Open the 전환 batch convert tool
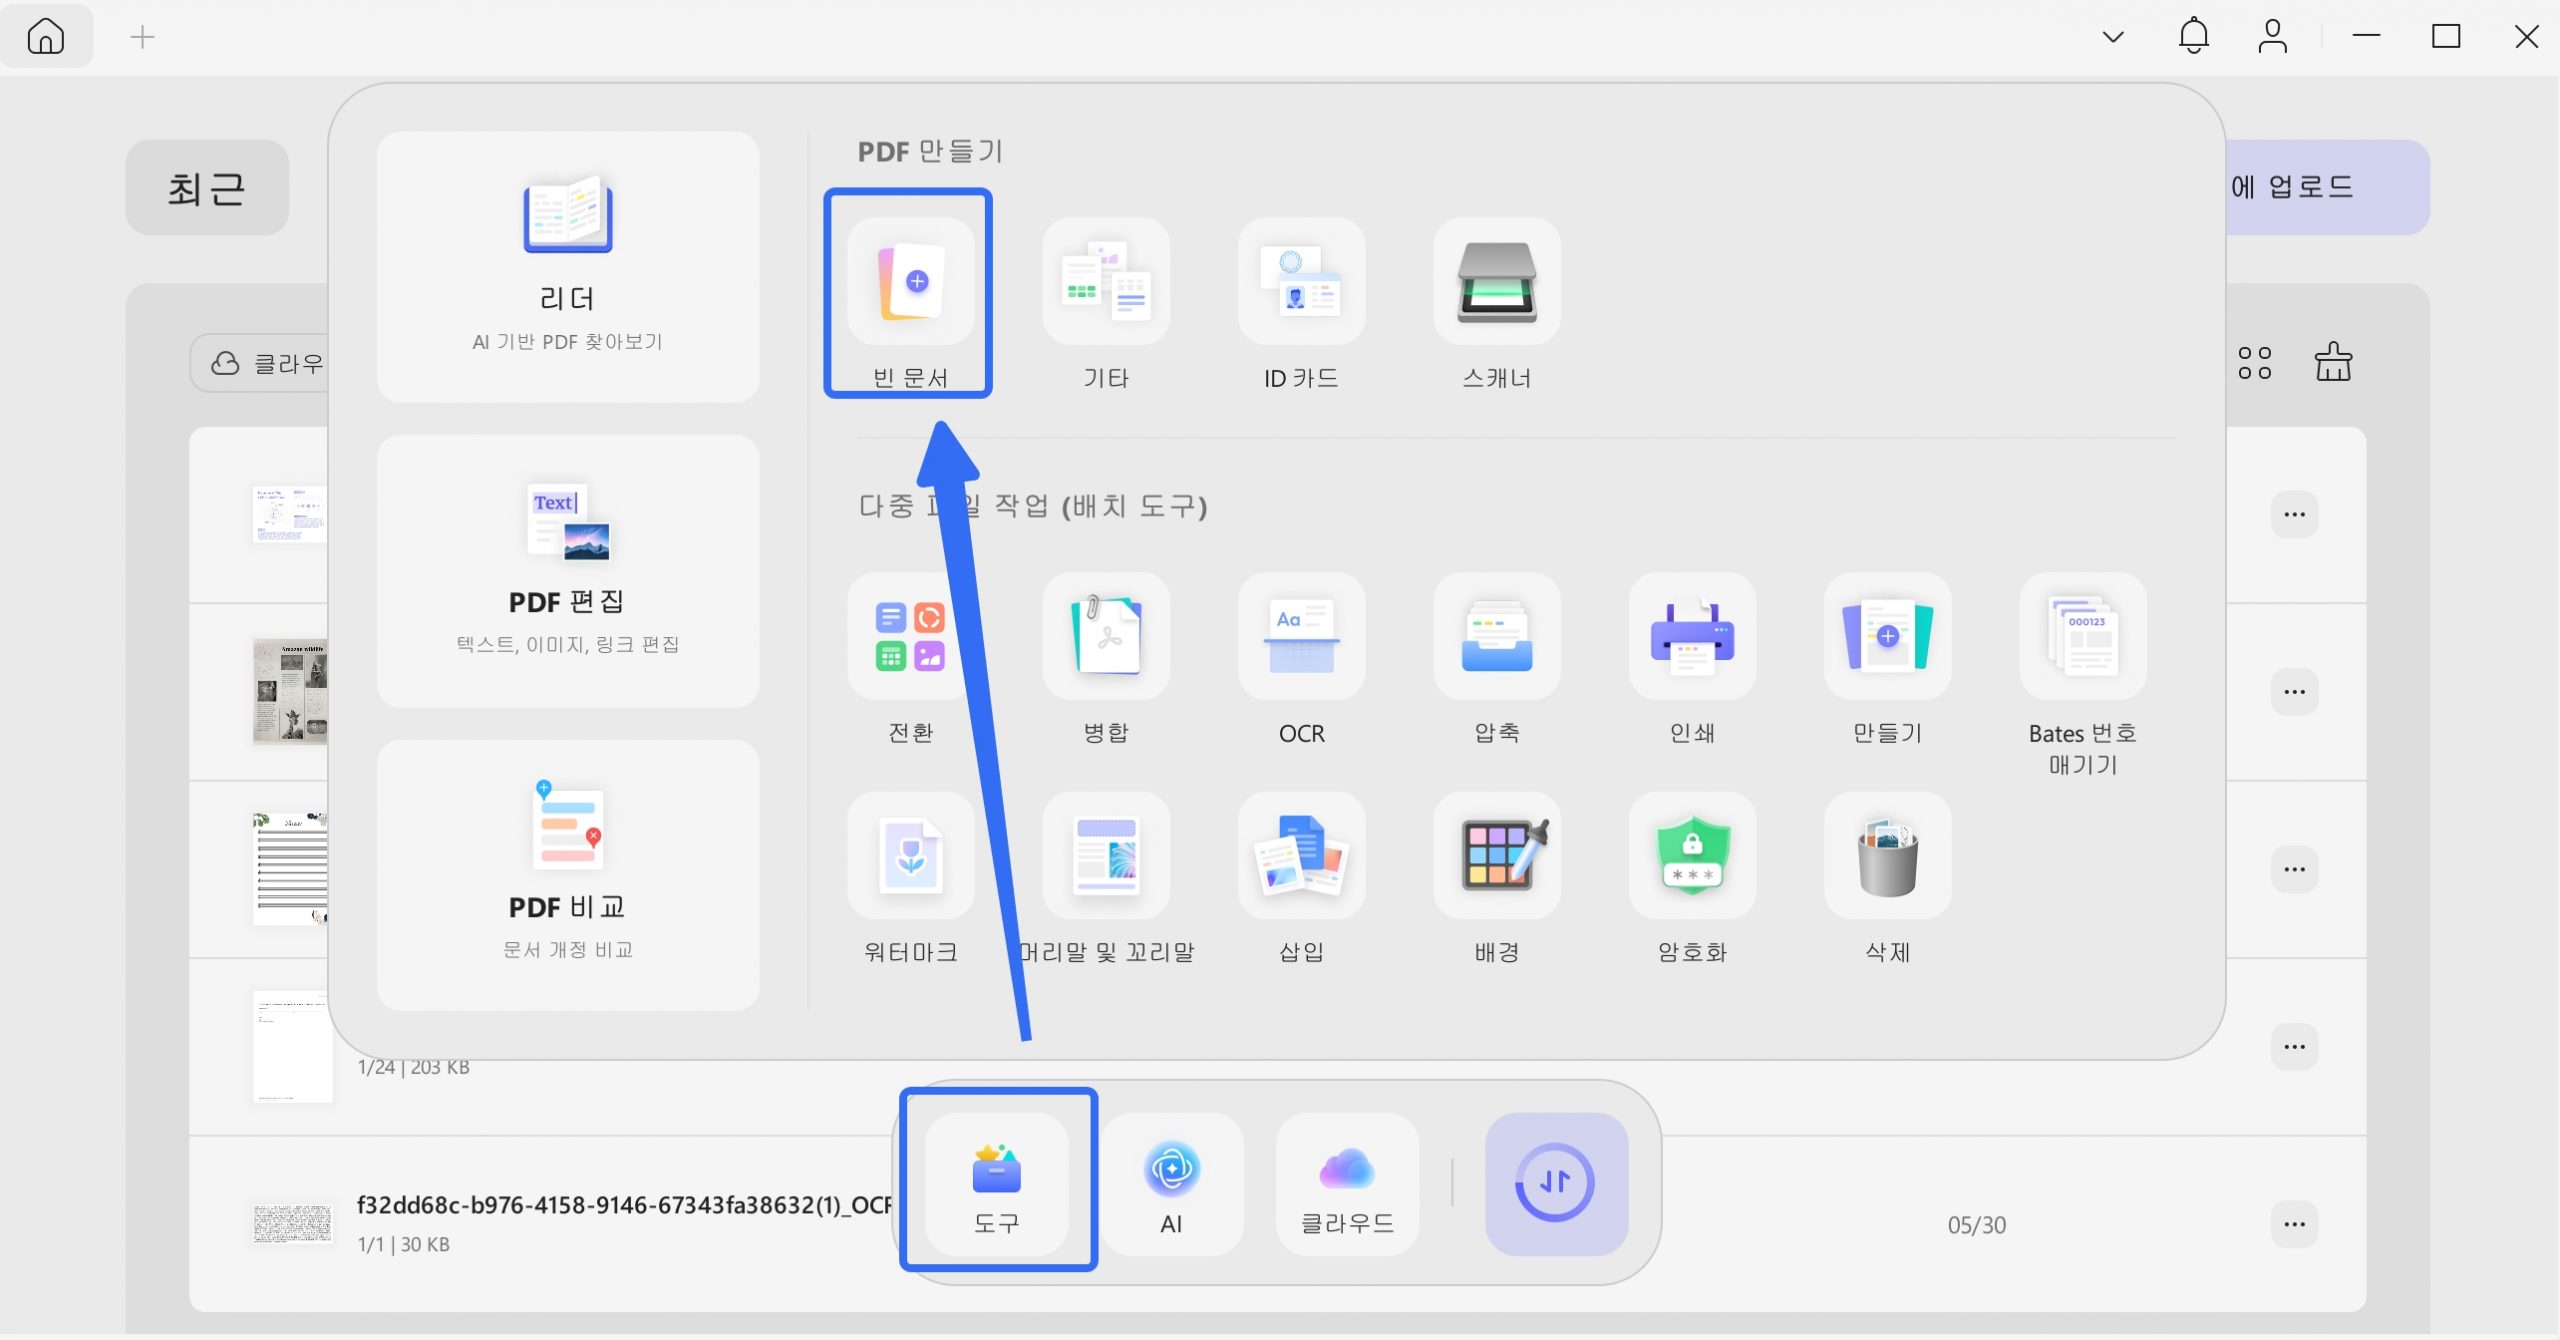 coord(910,637)
